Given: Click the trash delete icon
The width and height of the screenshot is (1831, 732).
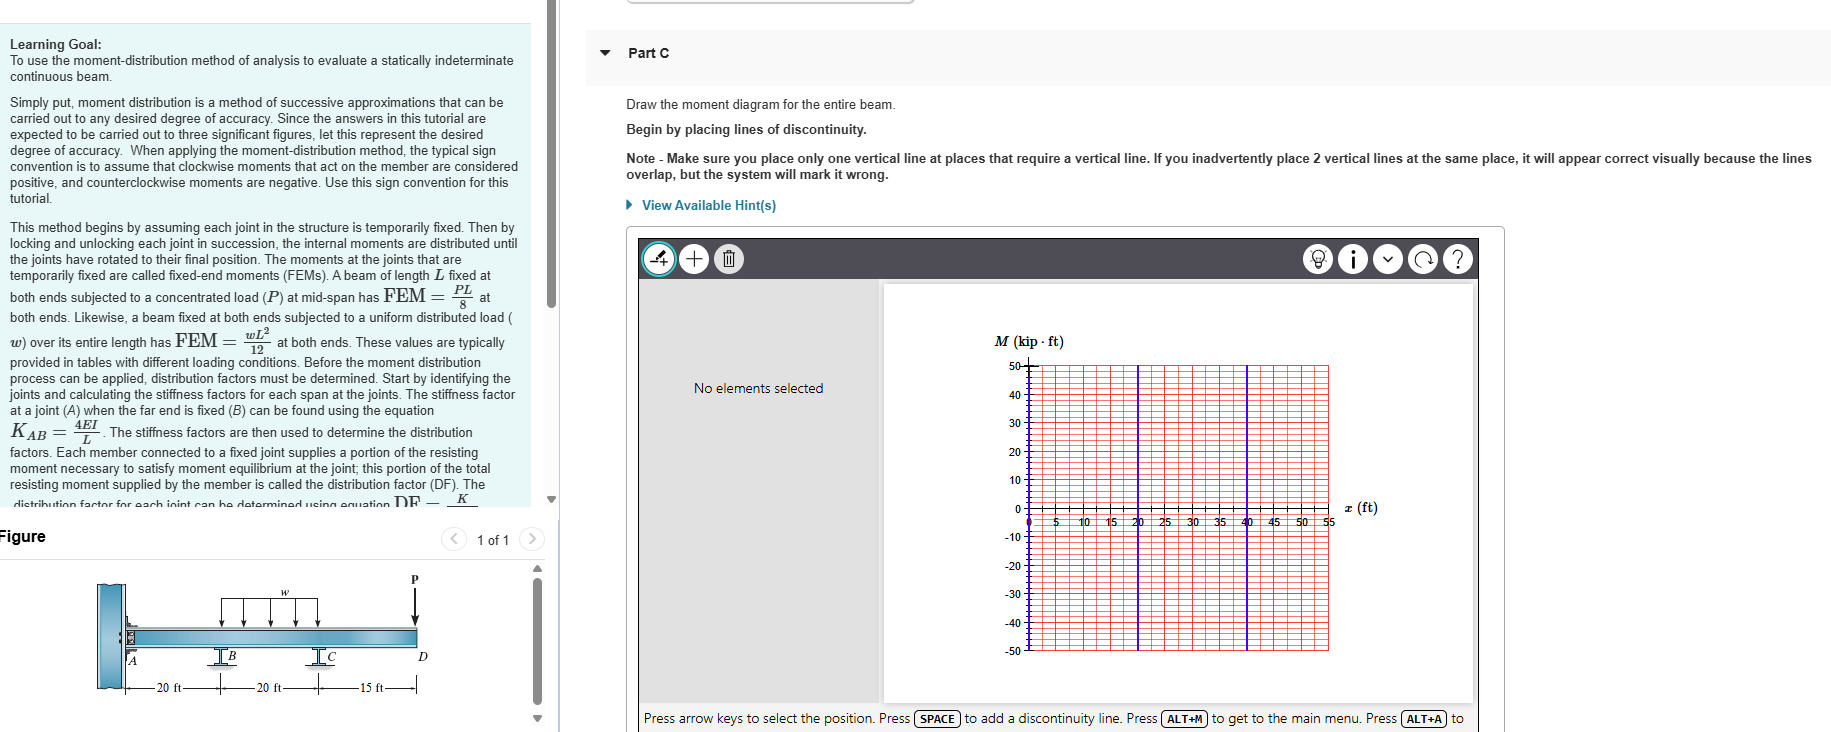Looking at the screenshot, I should (x=729, y=259).
